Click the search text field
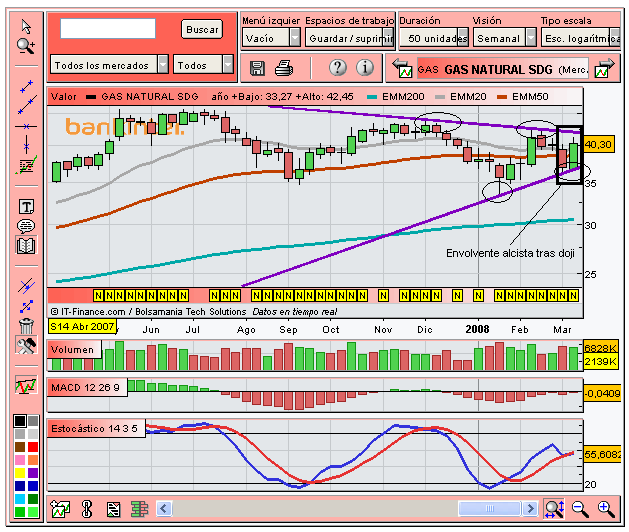629x532 pixels. [108, 28]
